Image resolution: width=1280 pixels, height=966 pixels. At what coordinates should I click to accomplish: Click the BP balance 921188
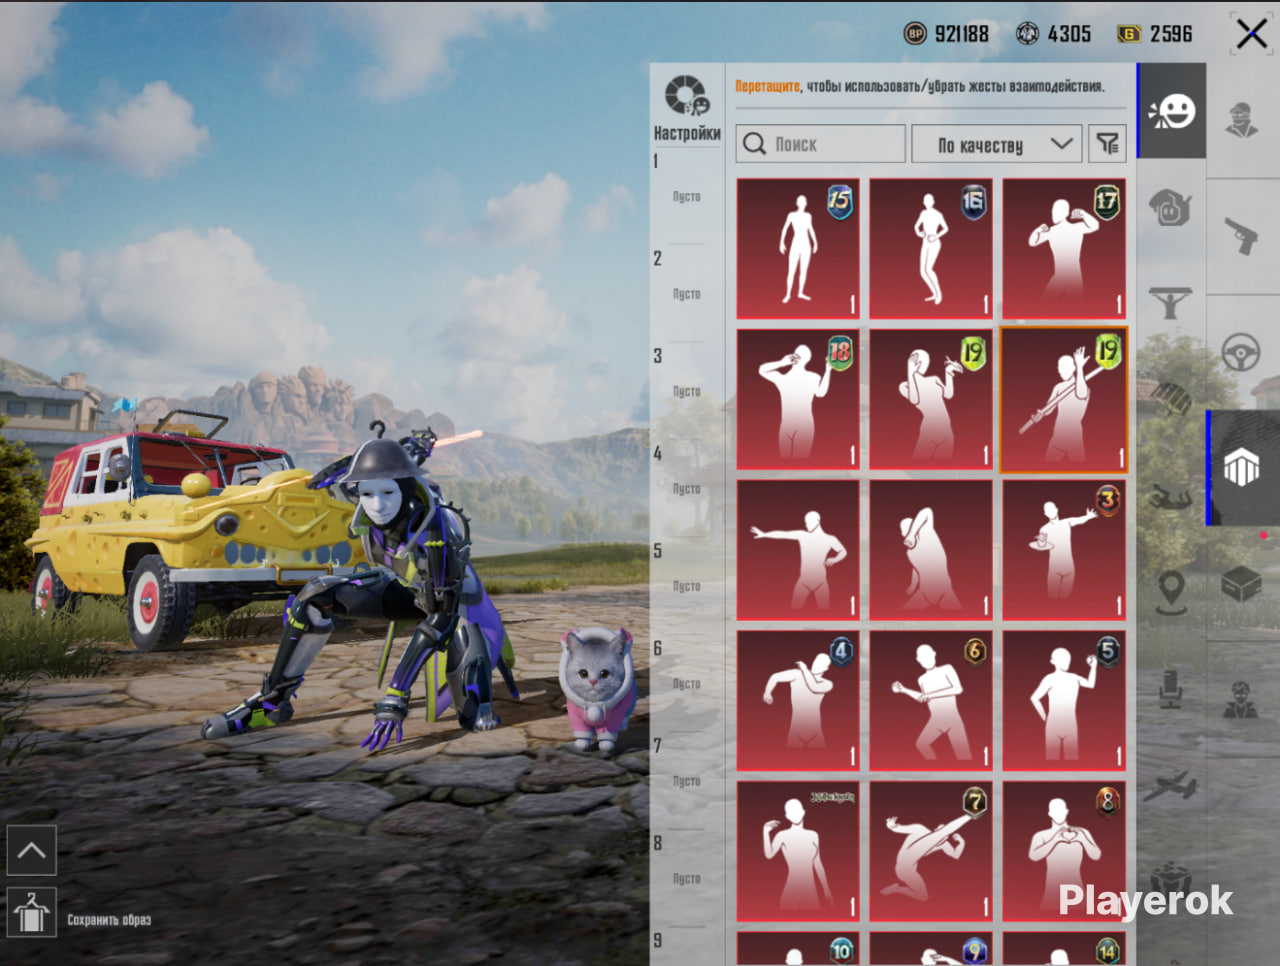961,34
